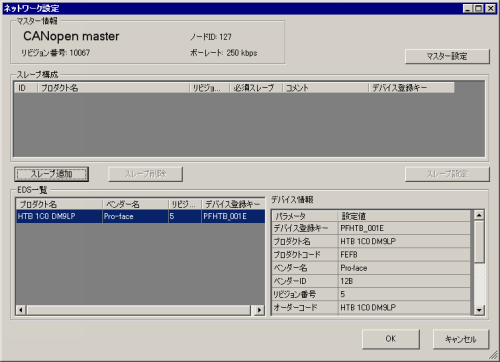Screen dimensions: 500x362
Task: Click the Pro-face vendor cell in EDS list
Action: pyautogui.click(x=135, y=216)
